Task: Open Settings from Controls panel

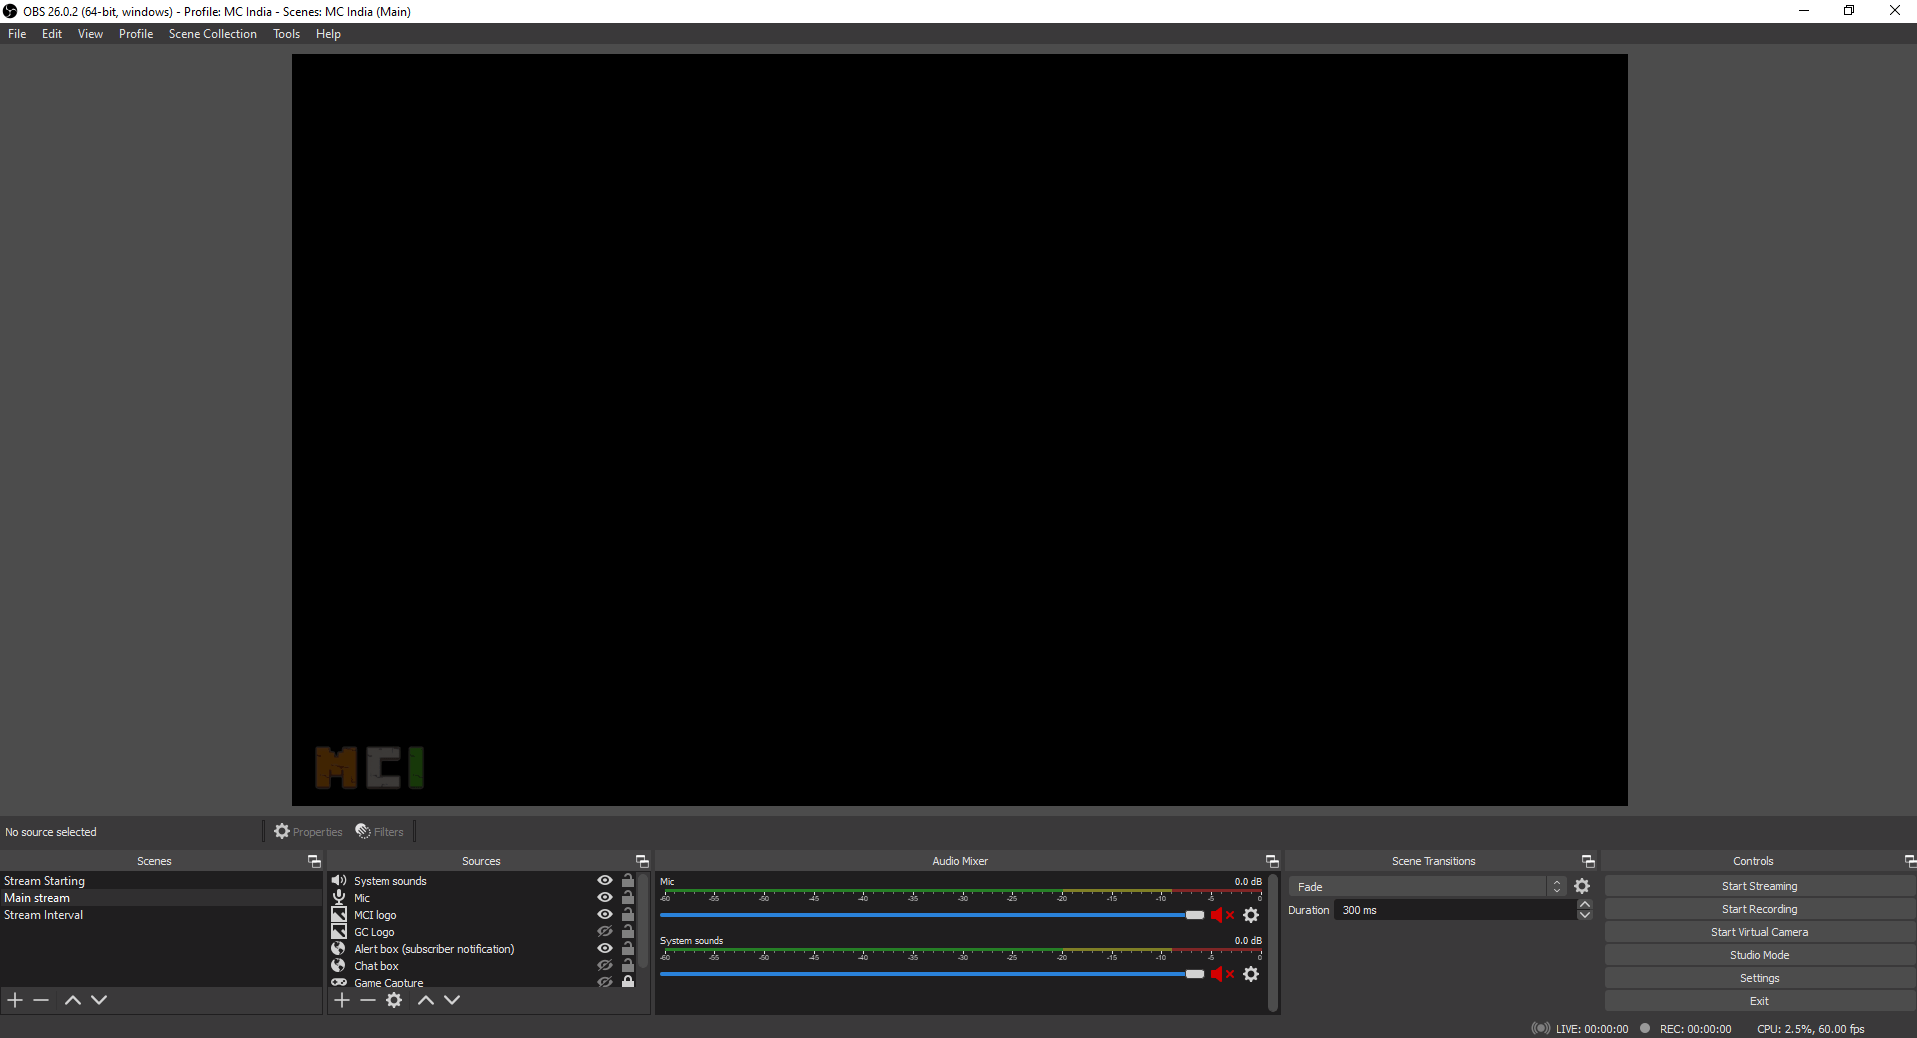Action: [x=1759, y=978]
